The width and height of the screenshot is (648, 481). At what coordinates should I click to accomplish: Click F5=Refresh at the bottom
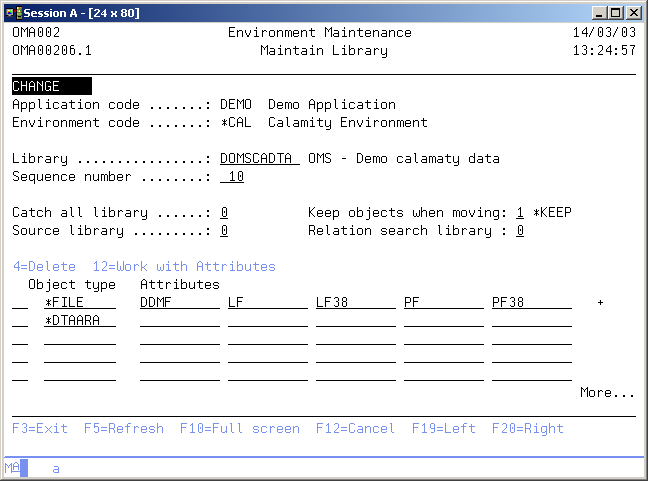click(x=123, y=428)
